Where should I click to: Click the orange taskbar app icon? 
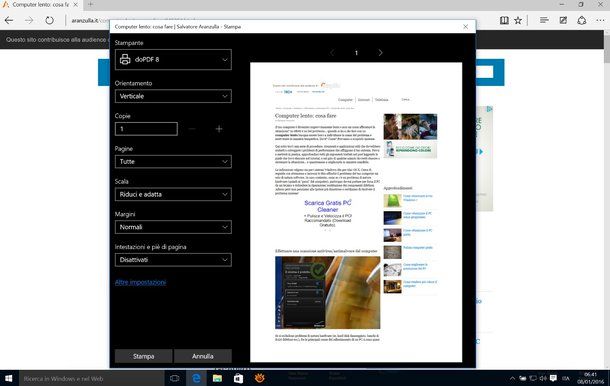(259, 378)
